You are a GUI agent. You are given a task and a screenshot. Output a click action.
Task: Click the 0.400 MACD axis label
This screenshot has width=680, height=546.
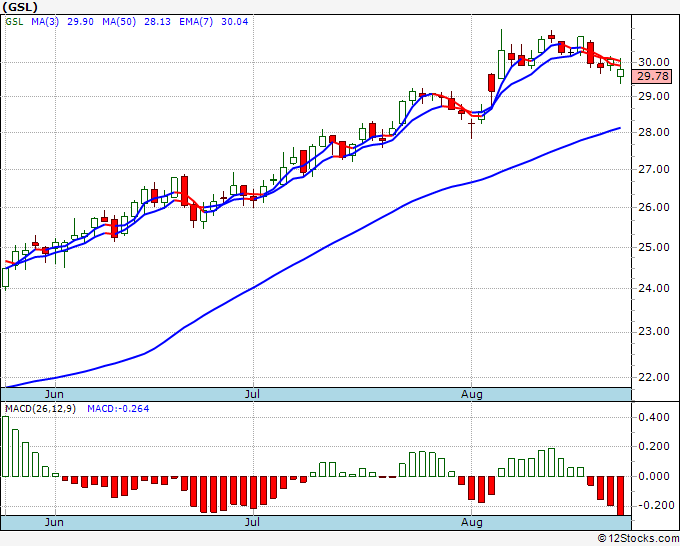pos(654,417)
